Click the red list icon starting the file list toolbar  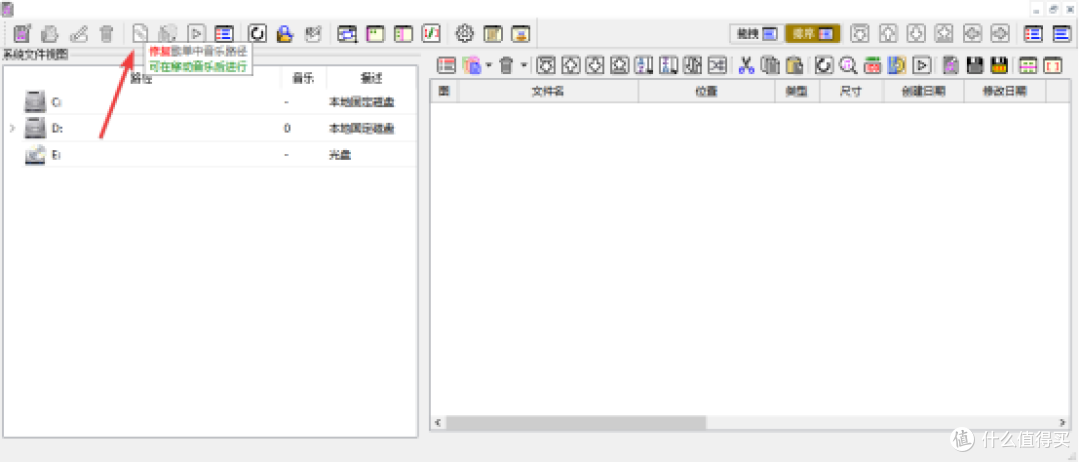point(447,65)
